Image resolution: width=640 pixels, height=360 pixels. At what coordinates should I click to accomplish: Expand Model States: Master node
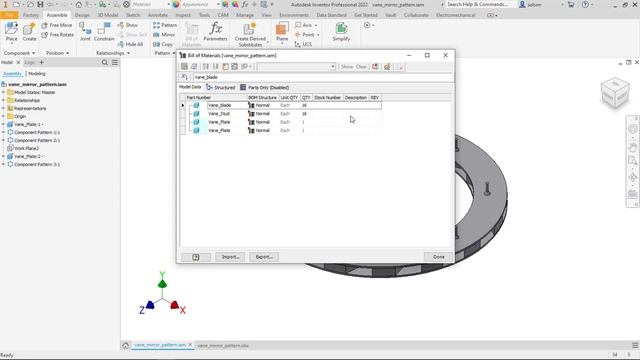click(x=4, y=92)
